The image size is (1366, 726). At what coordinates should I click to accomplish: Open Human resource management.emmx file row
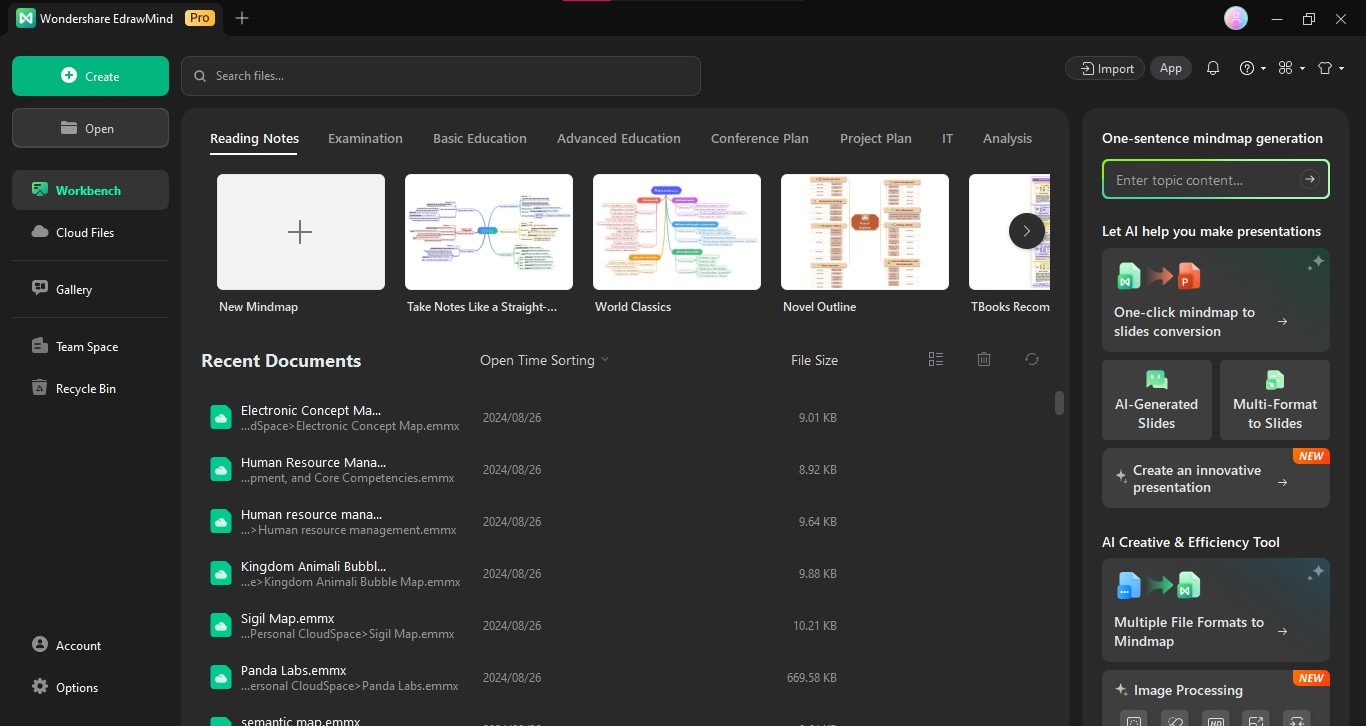coord(623,522)
